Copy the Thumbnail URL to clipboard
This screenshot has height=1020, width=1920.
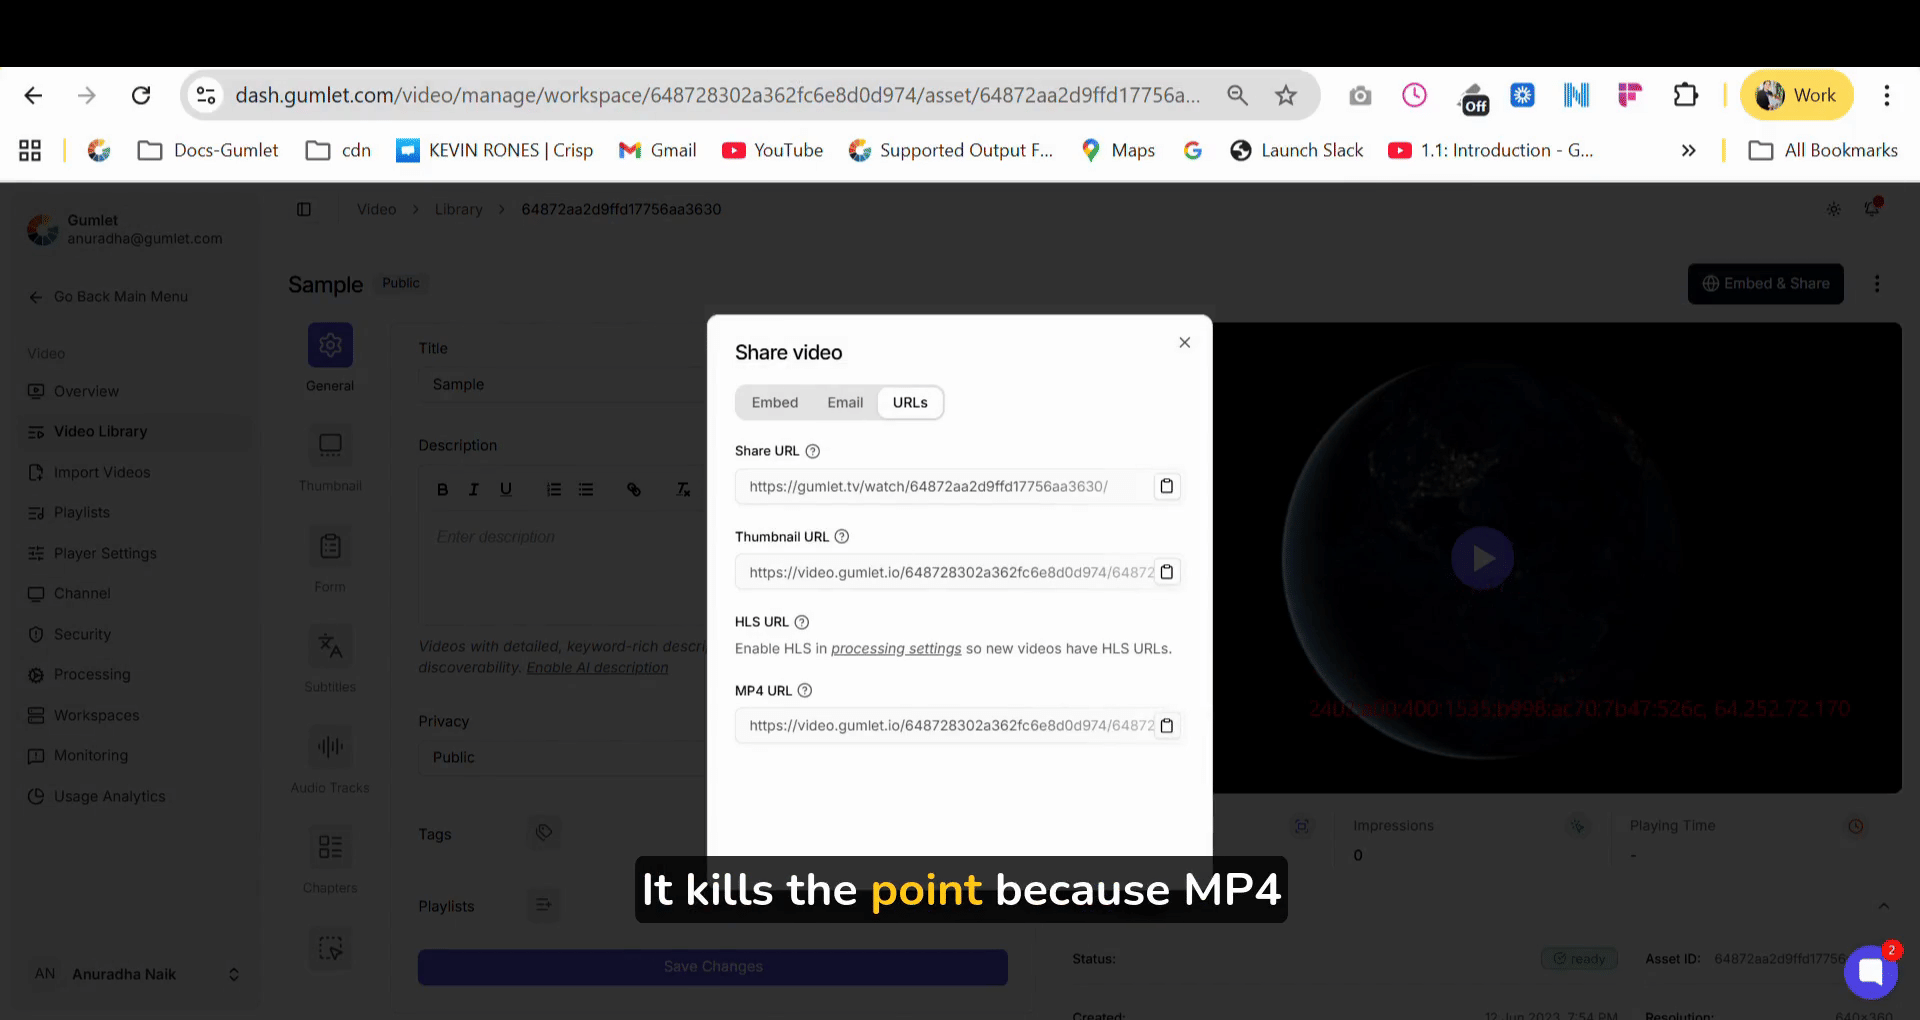point(1166,572)
